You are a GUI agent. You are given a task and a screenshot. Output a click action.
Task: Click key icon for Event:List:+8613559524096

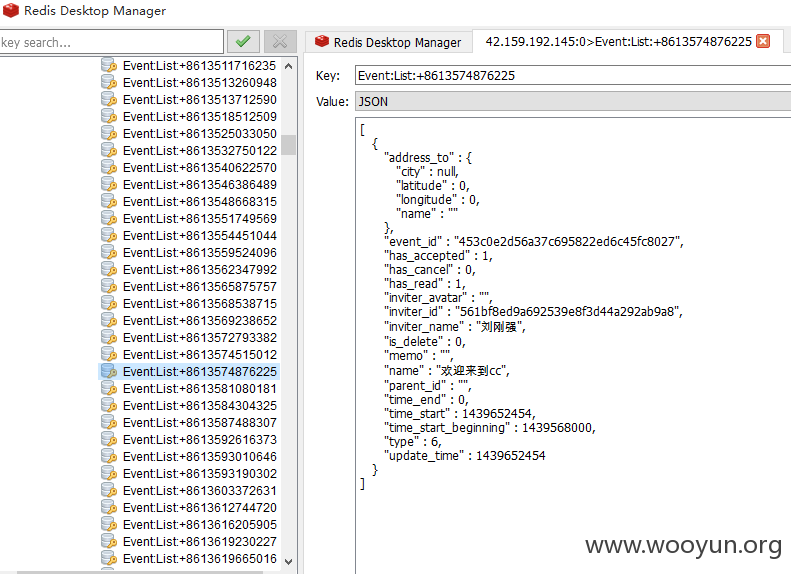[109, 253]
